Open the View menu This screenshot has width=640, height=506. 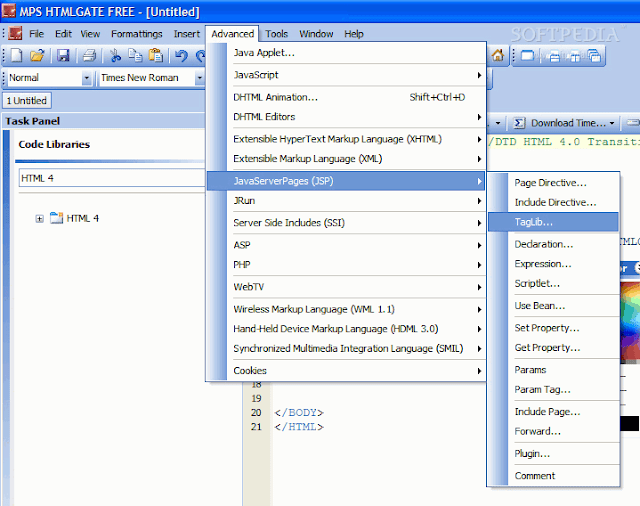tap(90, 34)
